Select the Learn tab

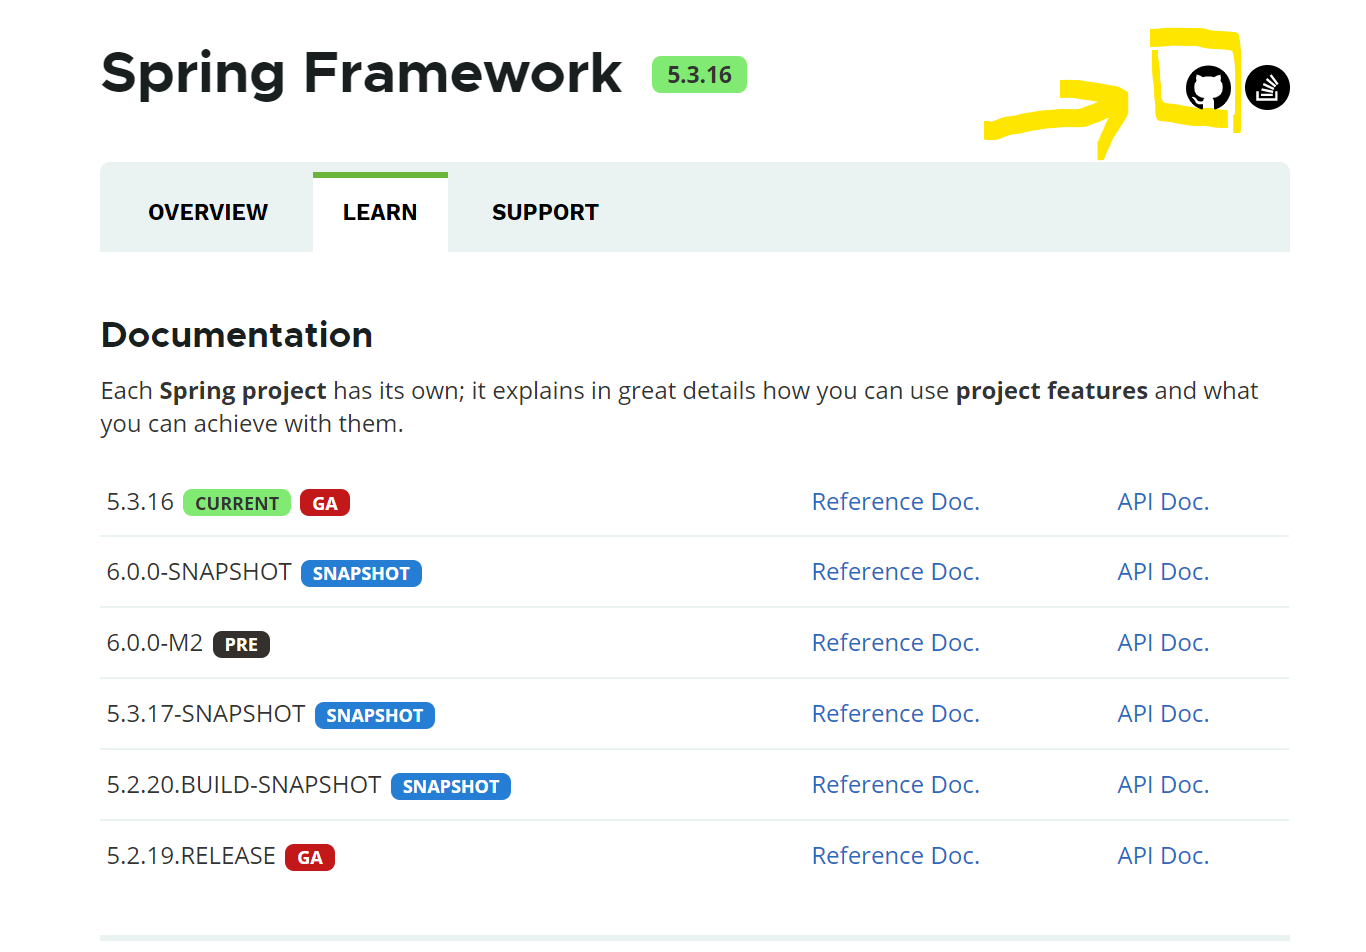click(x=380, y=212)
